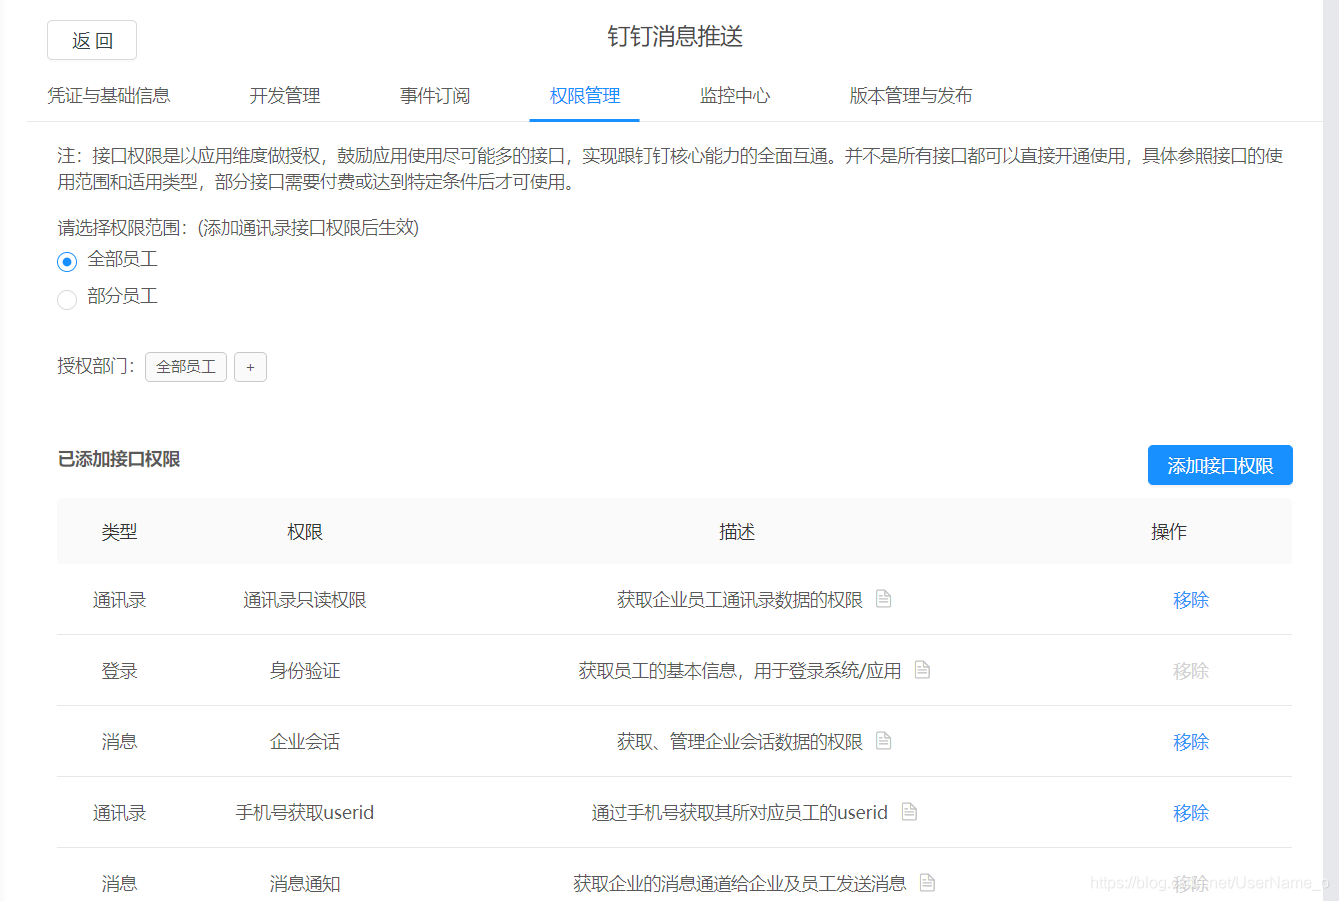Remove the 通讯录只读权限 permission

(1191, 600)
